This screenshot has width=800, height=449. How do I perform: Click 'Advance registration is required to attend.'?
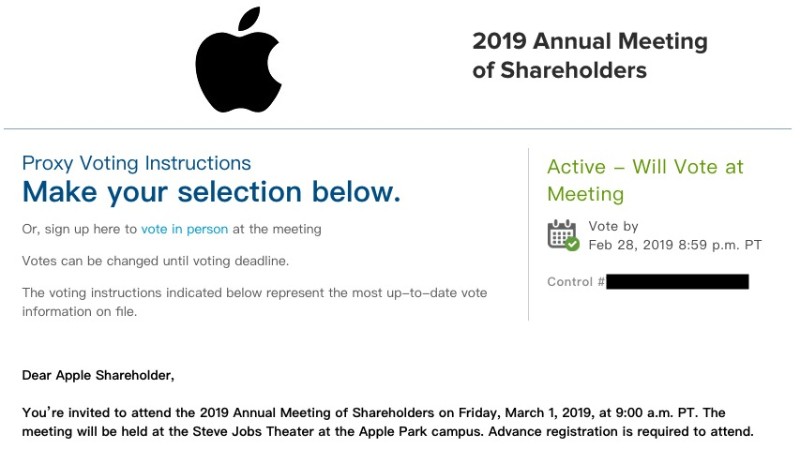tap(621, 432)
